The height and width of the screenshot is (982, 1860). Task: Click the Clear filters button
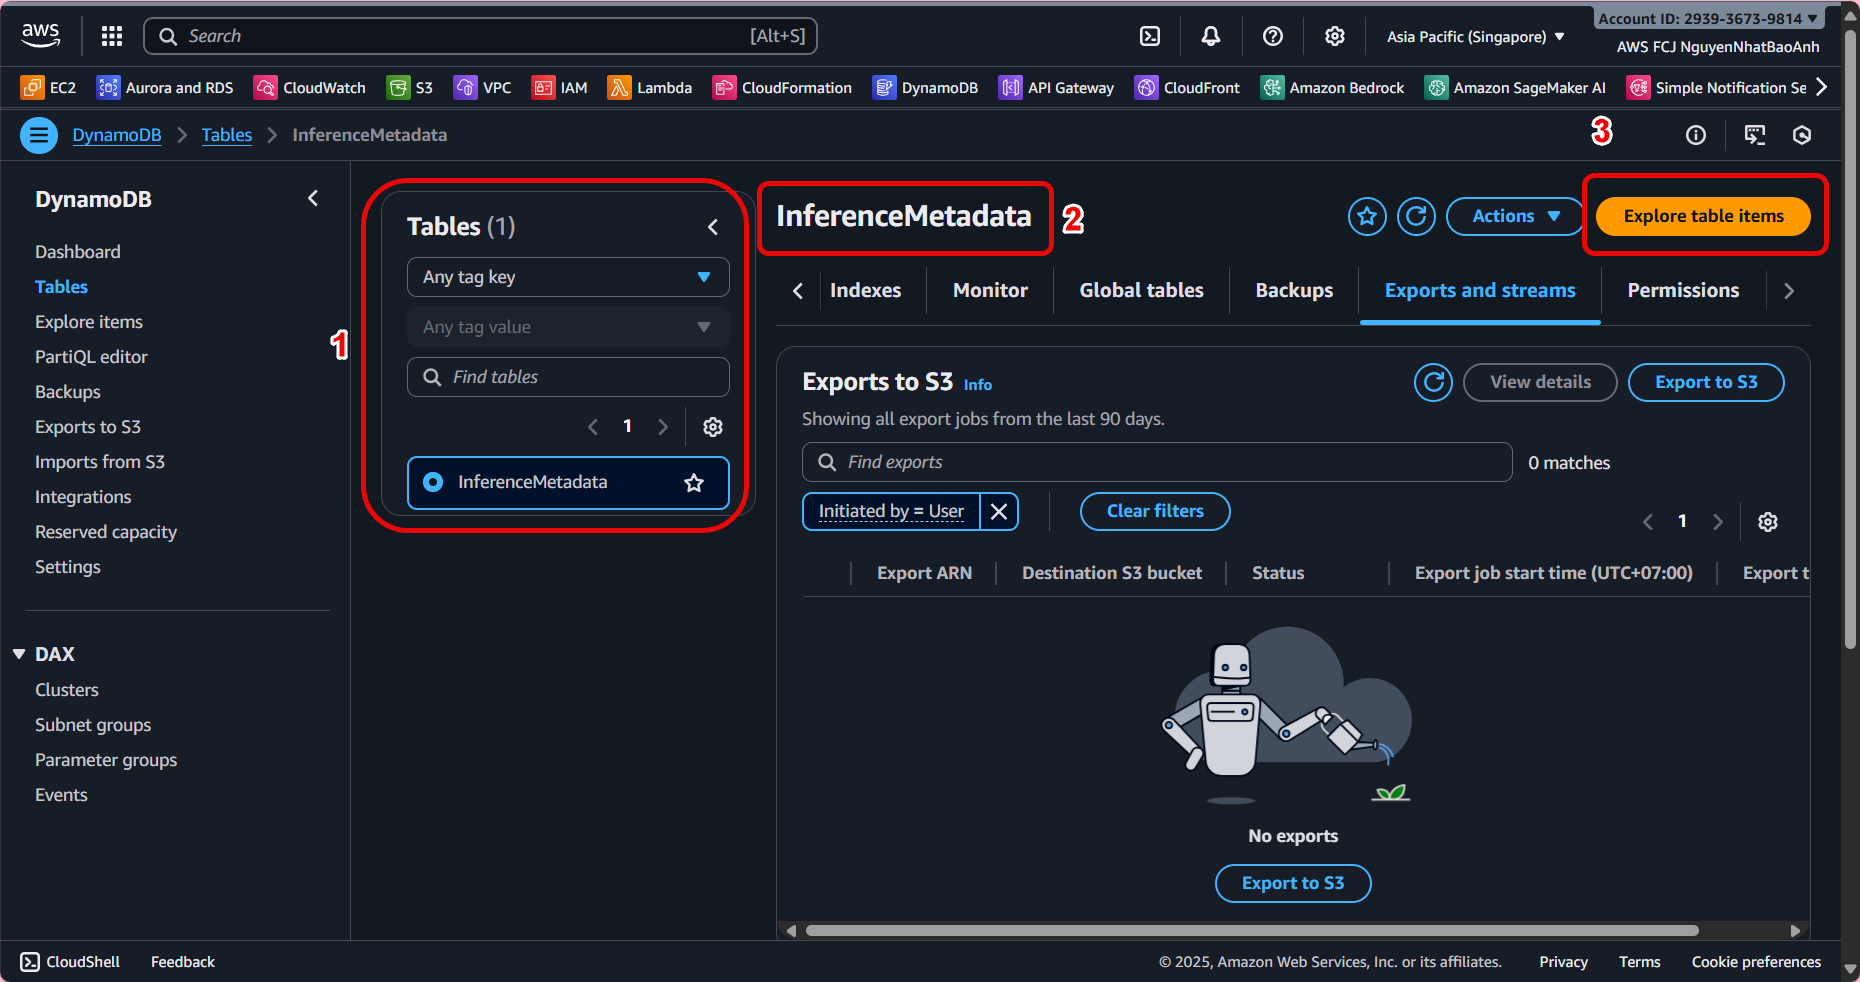tap(1155, 511)
